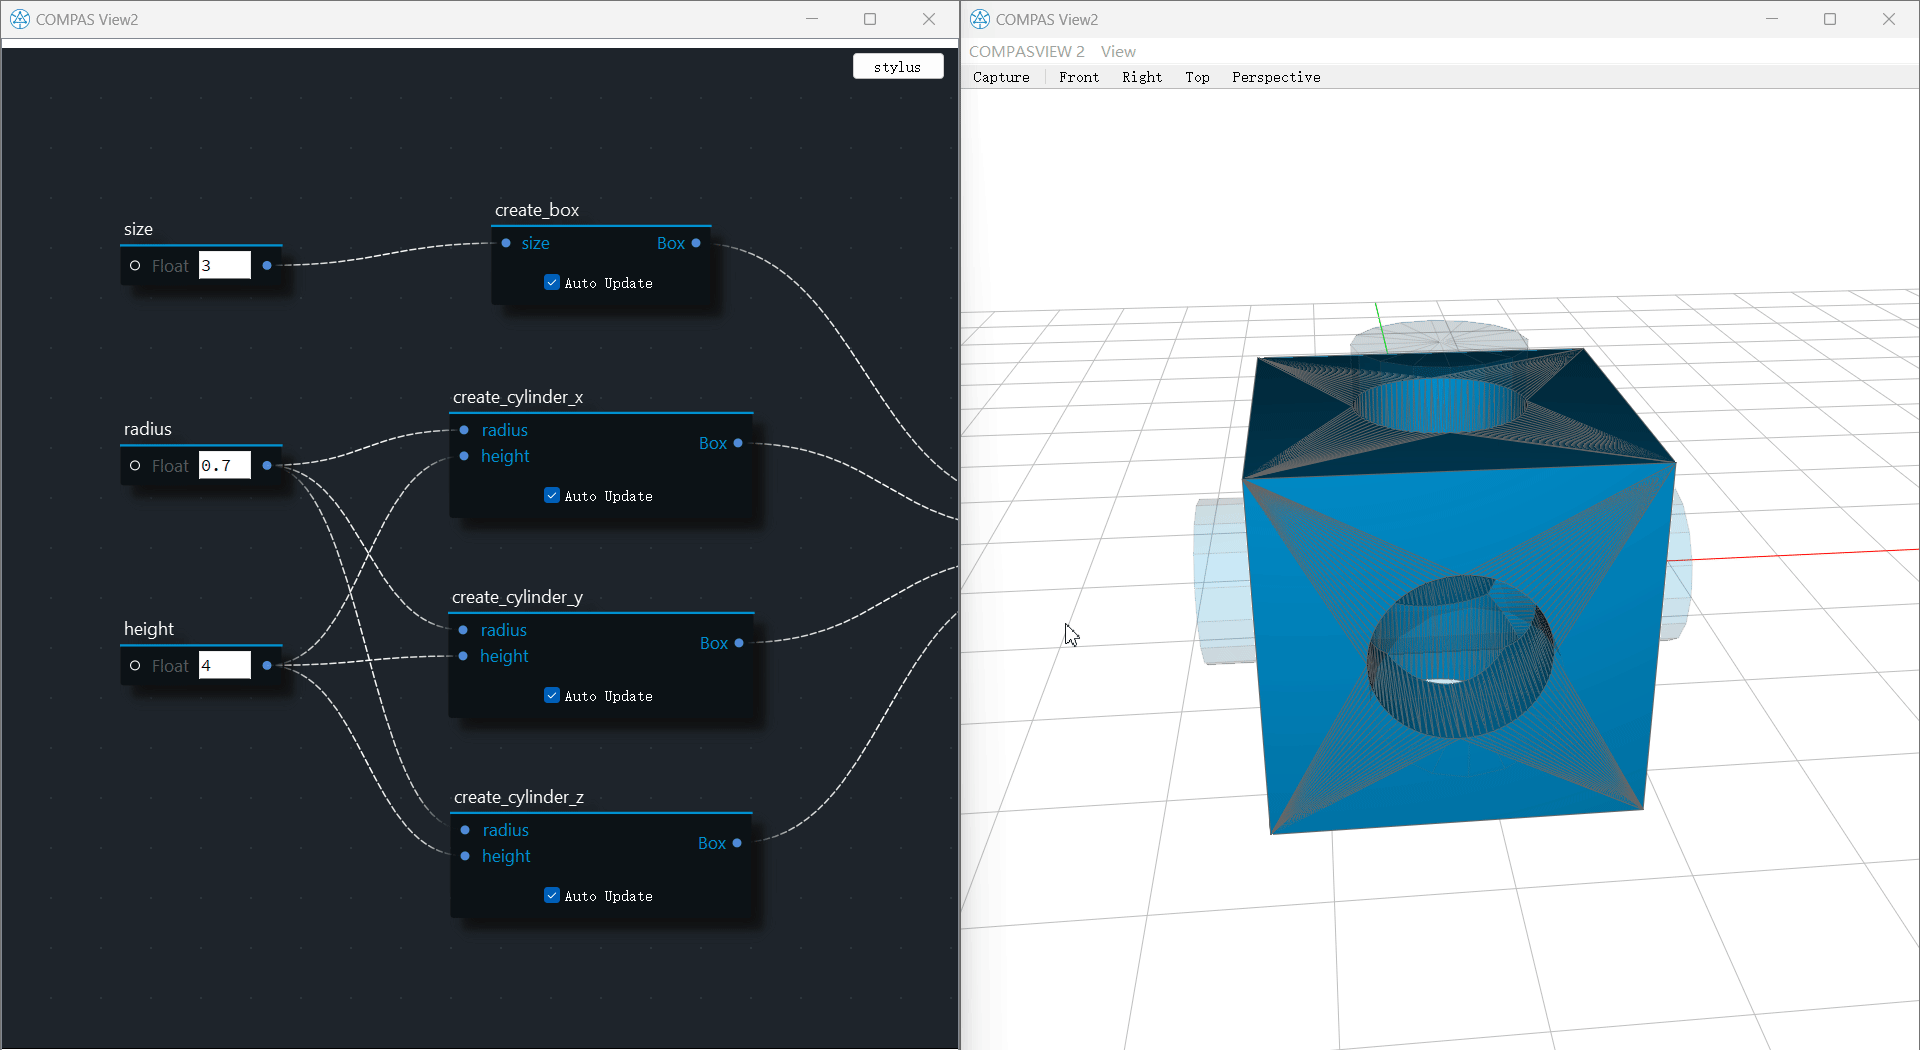Click the COMPAS logo in the node editor title bar
The height and width of the screenshot is (1050, 1920).
[x=19, y=19]
